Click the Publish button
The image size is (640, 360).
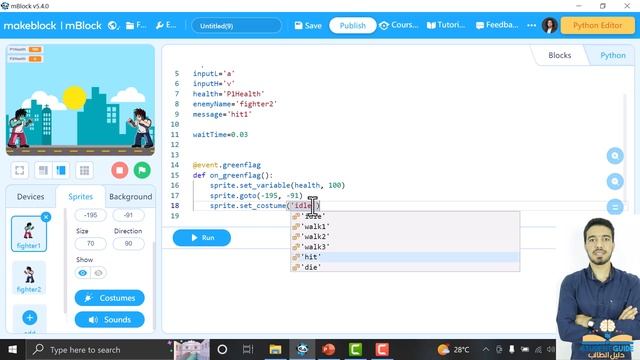[x=353, y=25]
